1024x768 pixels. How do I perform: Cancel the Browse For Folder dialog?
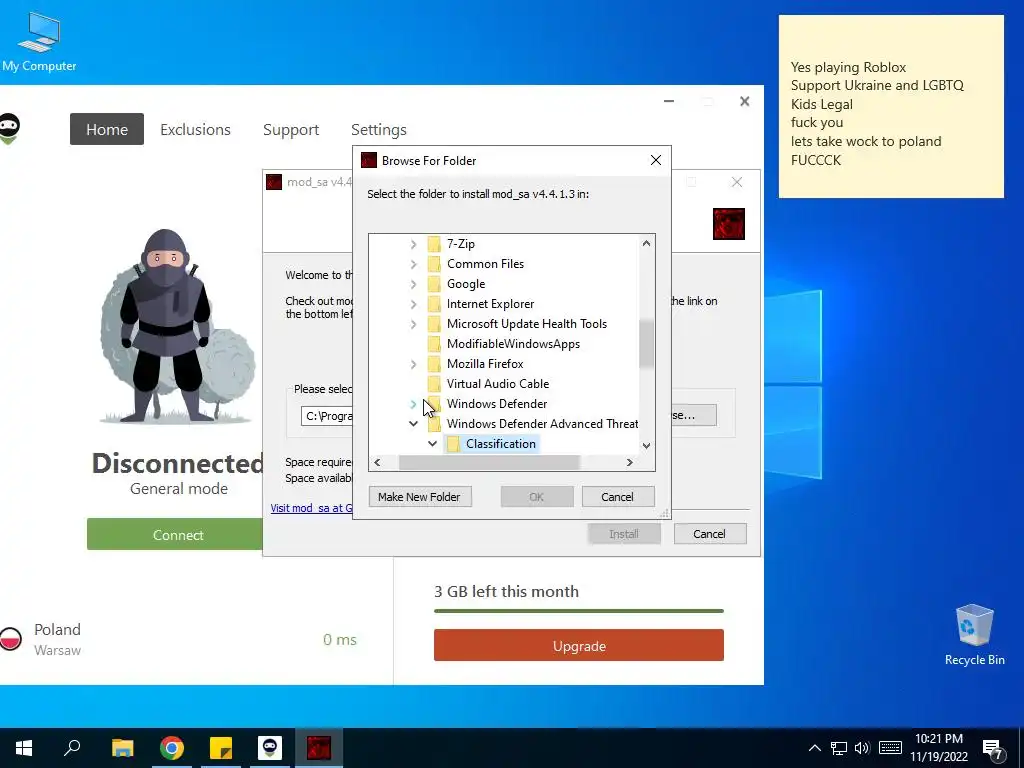point(617,497)
